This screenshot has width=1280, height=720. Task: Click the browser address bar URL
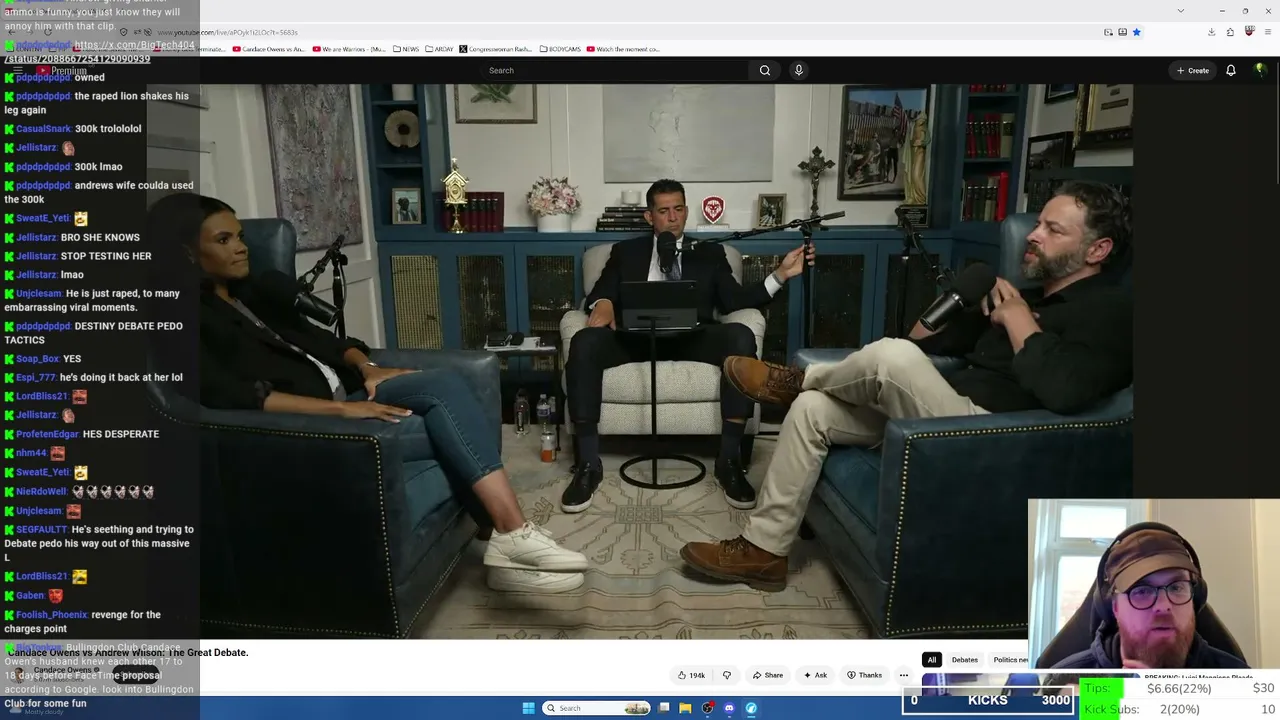(x=228, y=32)
